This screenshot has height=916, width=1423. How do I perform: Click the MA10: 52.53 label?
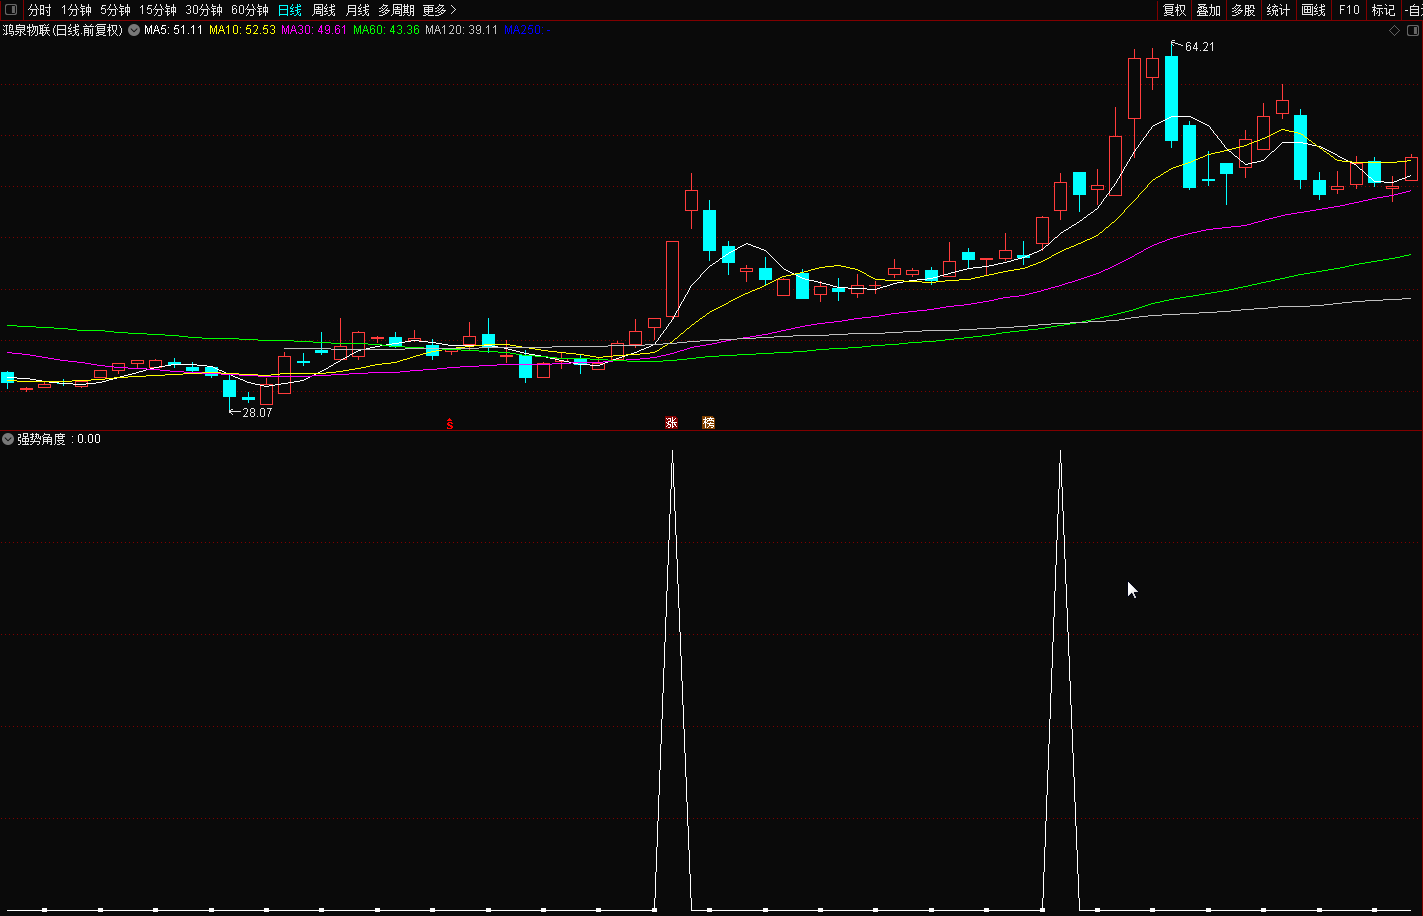pyautogui.click(x=242, y=30)
